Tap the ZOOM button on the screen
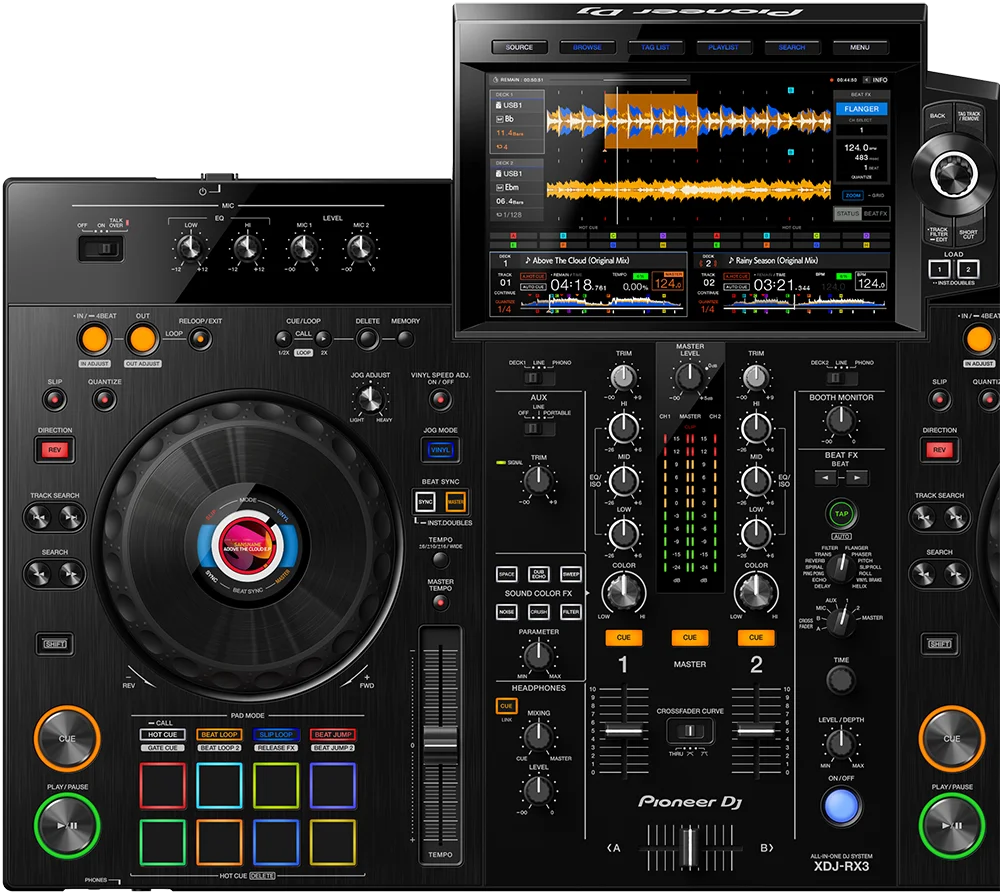This screenshot has width=1000, height=894. [x=853, y=195]
